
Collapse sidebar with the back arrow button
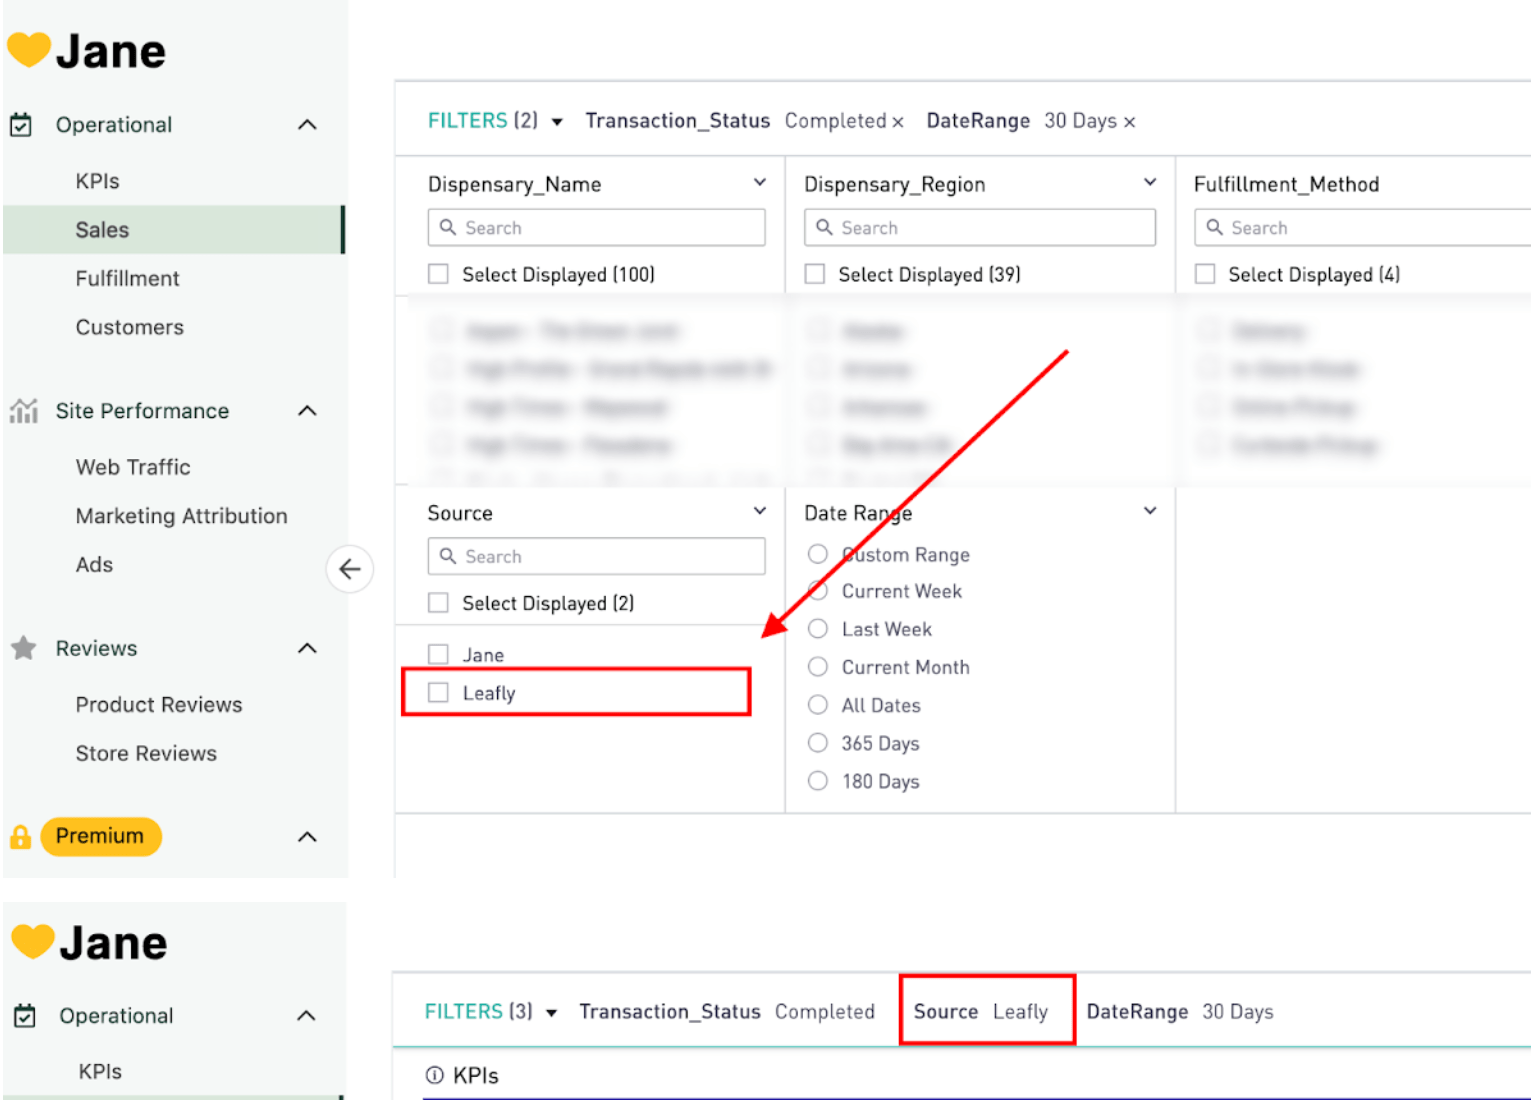[x=349, y=569]
